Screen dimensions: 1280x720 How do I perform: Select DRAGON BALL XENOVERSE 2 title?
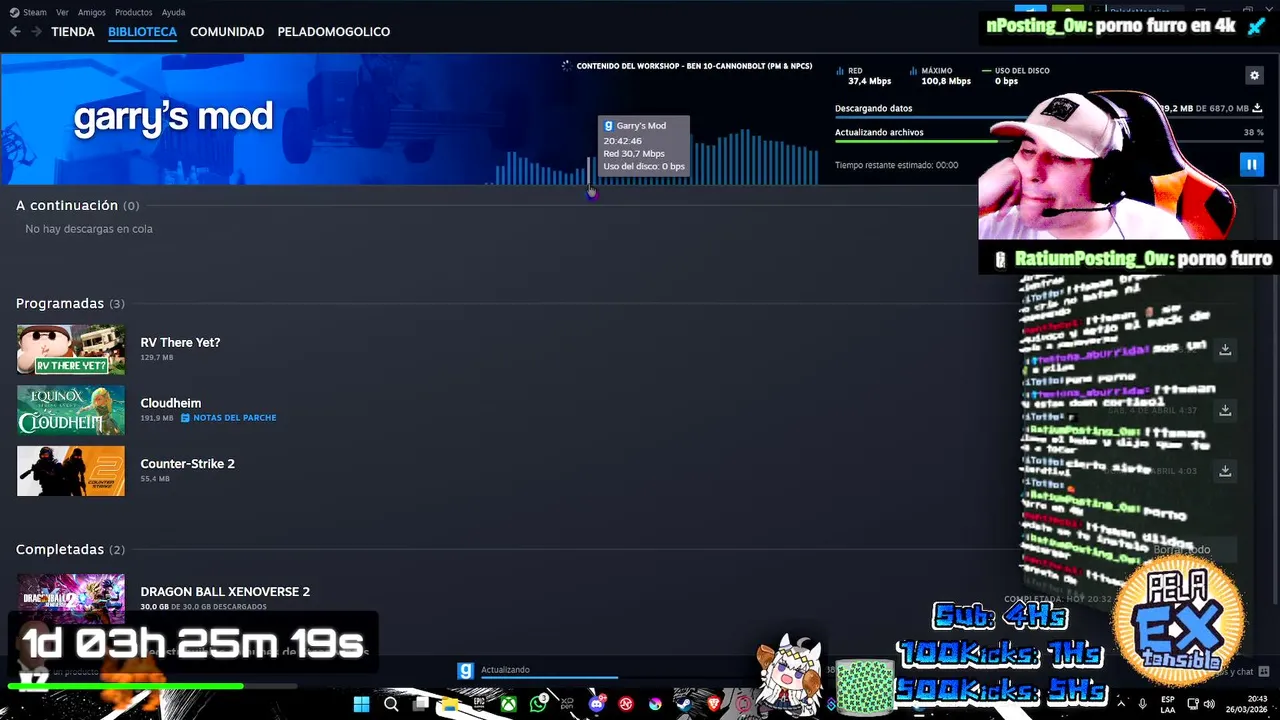pos(225,592)
